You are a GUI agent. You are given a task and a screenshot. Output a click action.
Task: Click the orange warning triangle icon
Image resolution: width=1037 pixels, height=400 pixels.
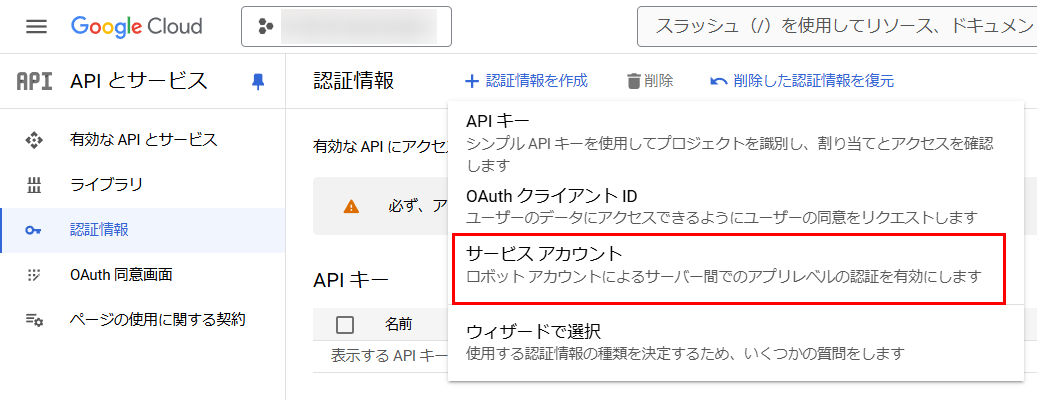(x=351, y=206)
